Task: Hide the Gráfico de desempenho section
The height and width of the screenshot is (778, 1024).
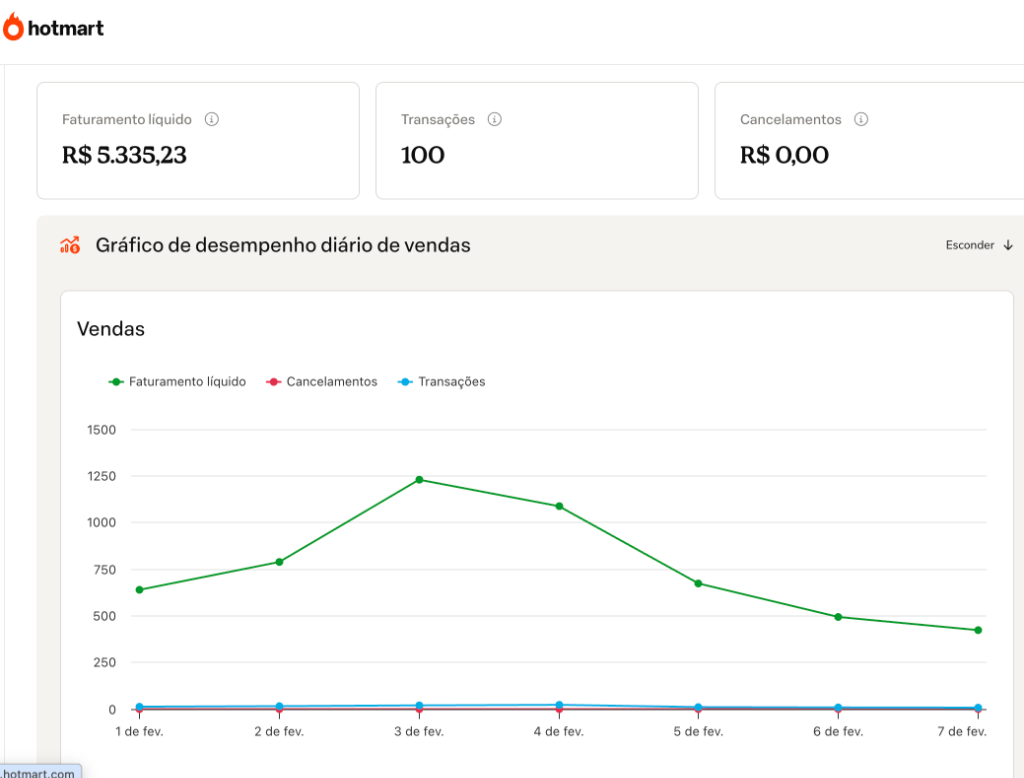Action: (x=980, y=244)
